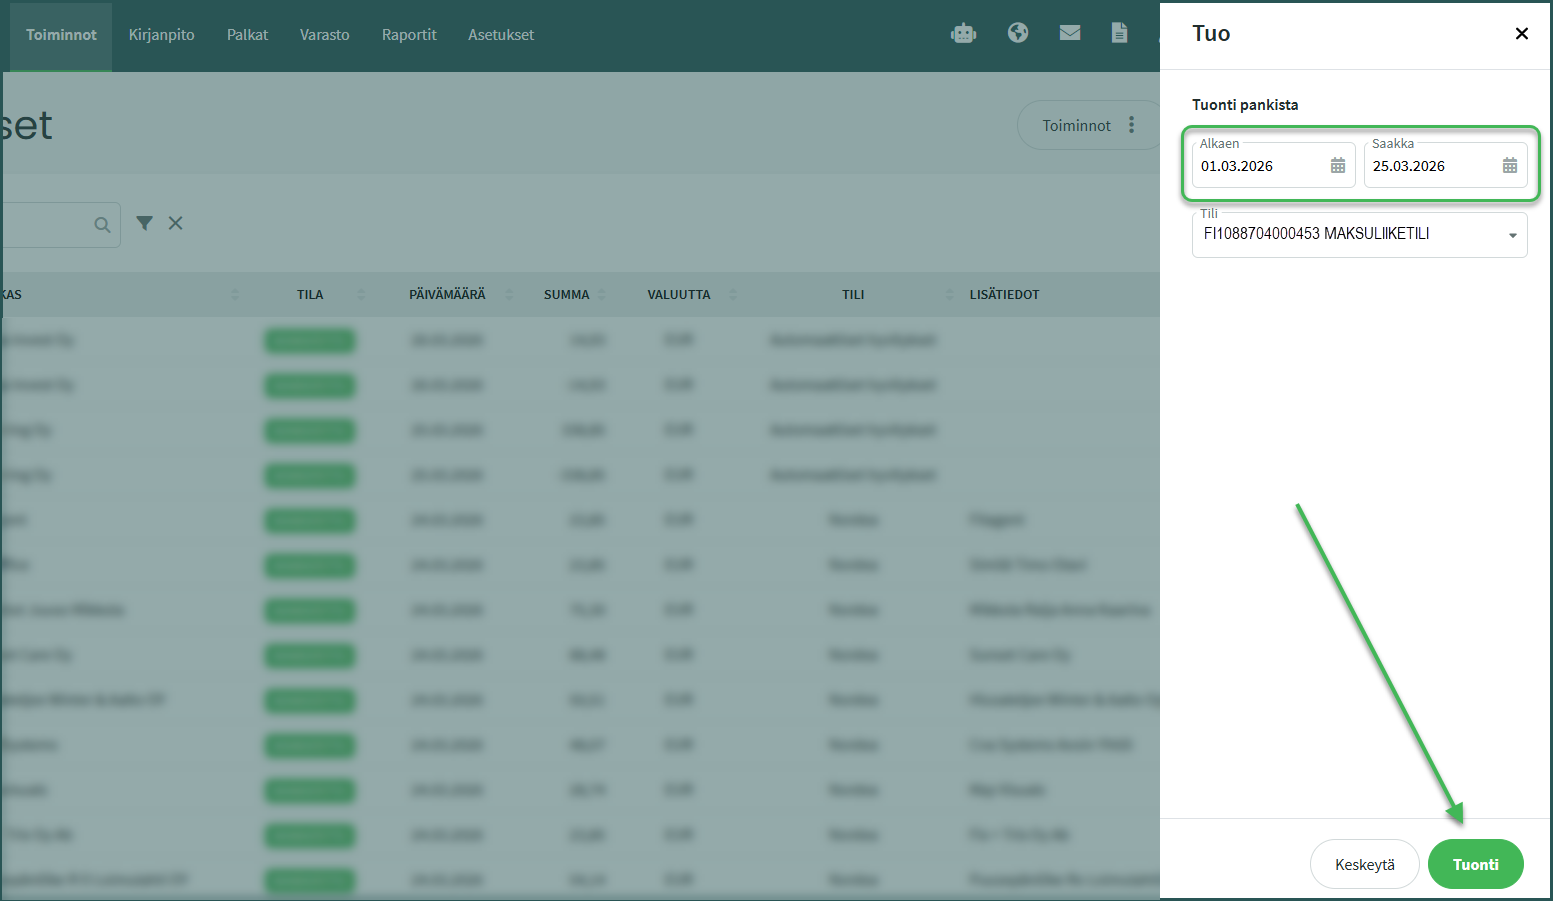The image size is (1553, 901).
Task: Expand the Tili account dropdown
Action: (1512, 235)
